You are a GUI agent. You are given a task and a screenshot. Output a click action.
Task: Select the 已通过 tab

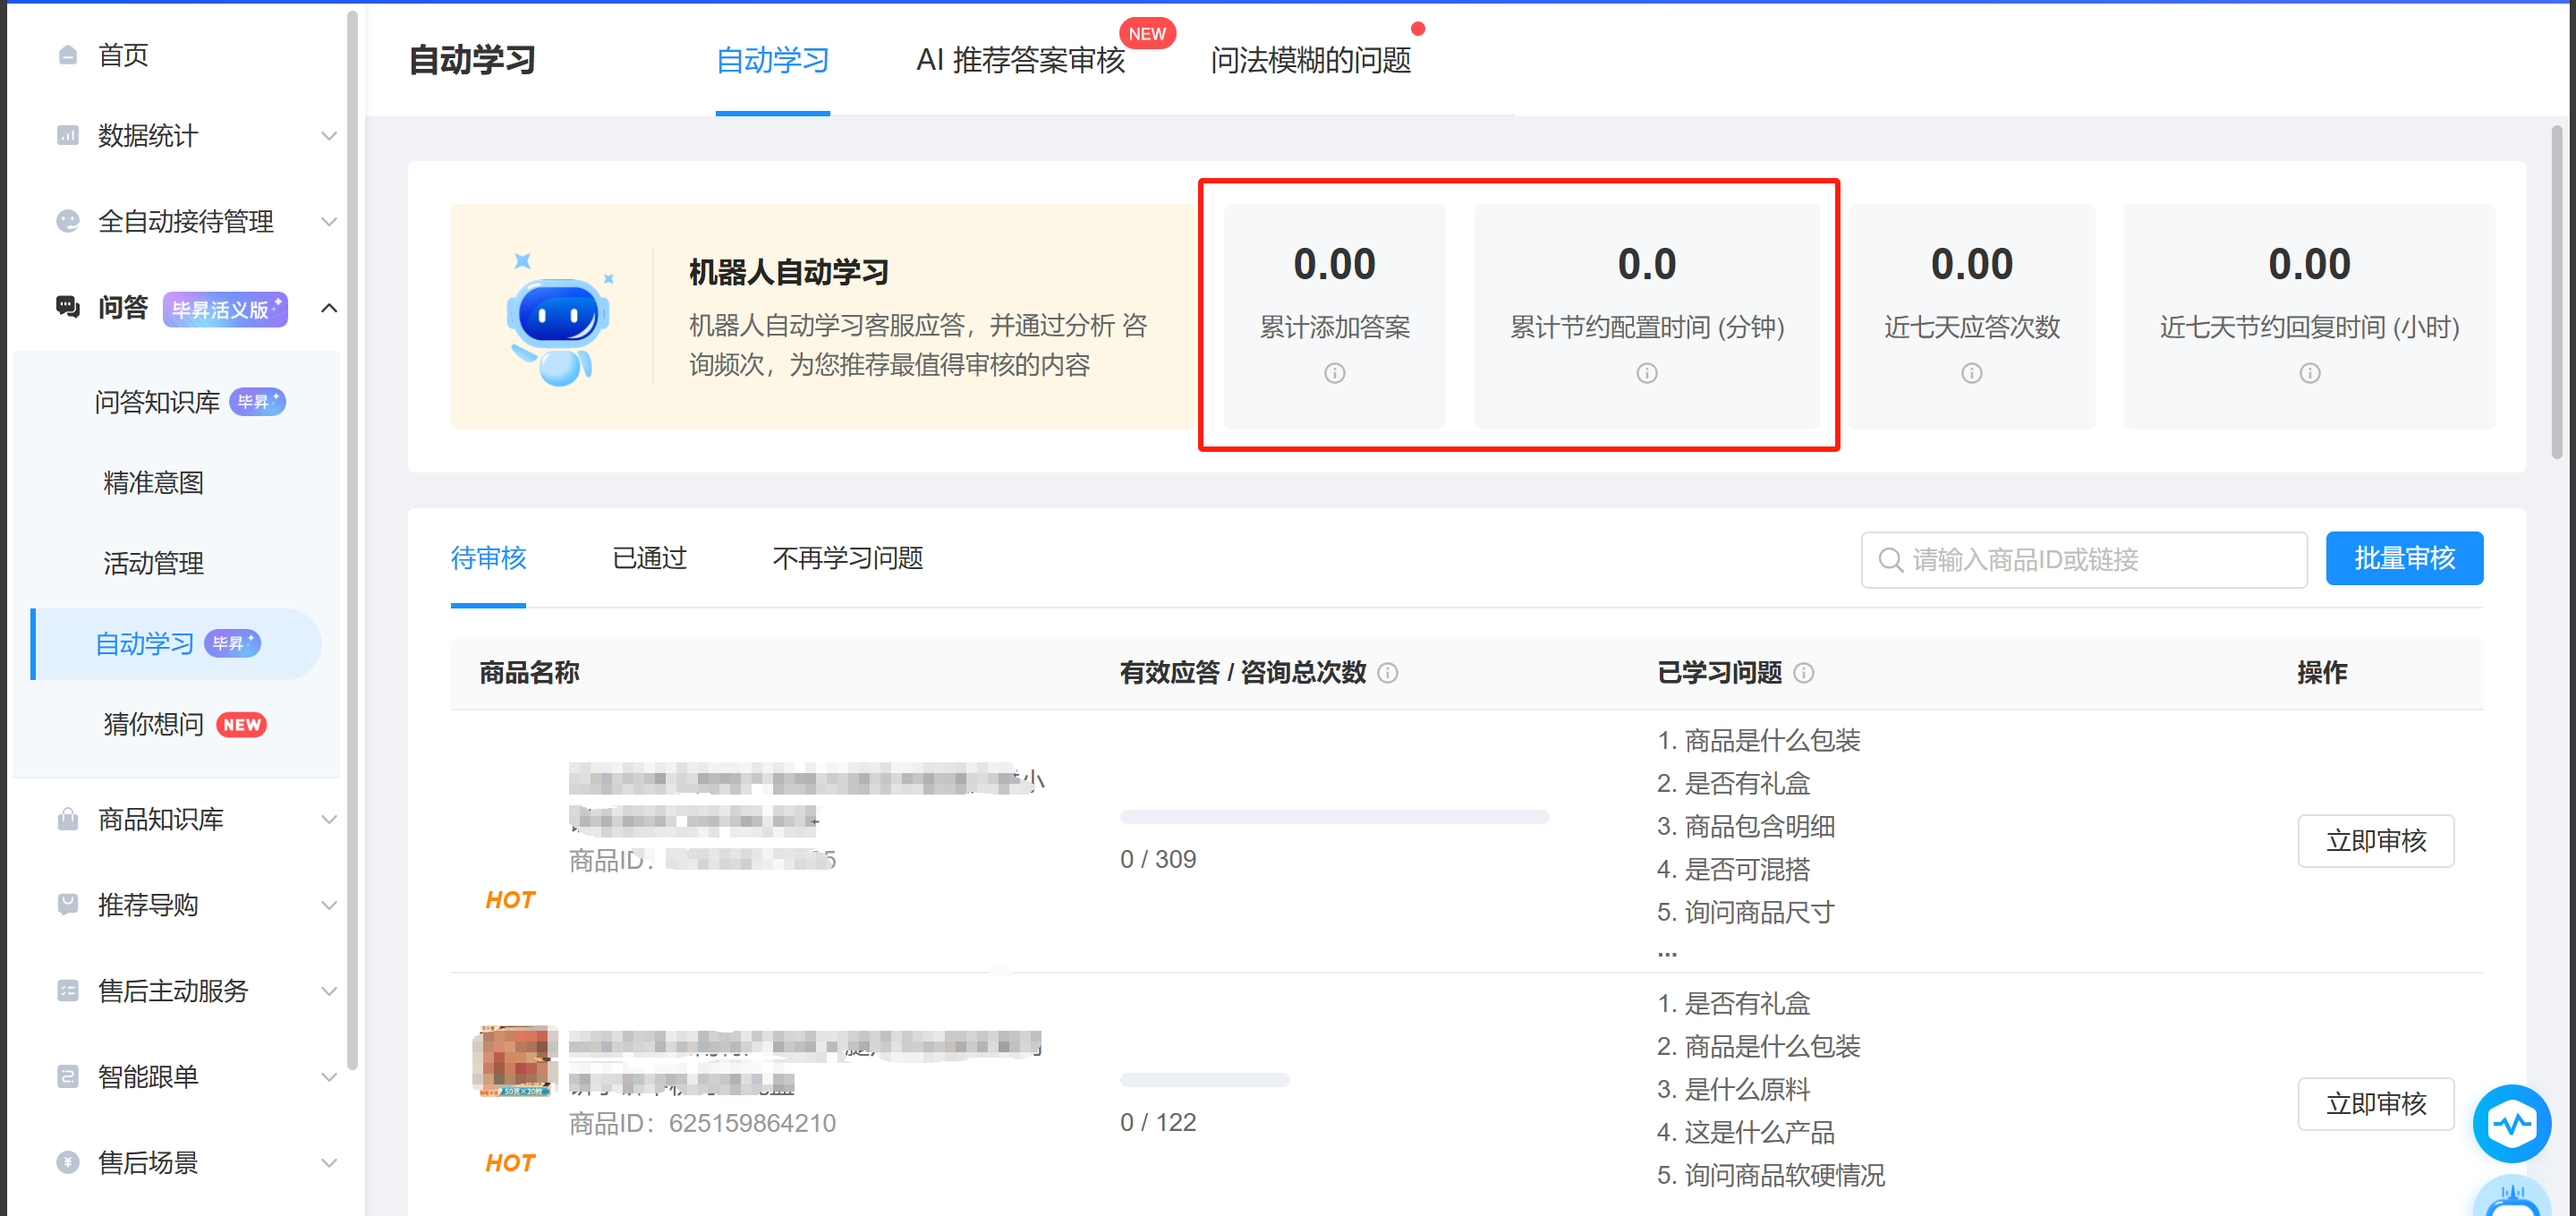(x=649, y=558)
